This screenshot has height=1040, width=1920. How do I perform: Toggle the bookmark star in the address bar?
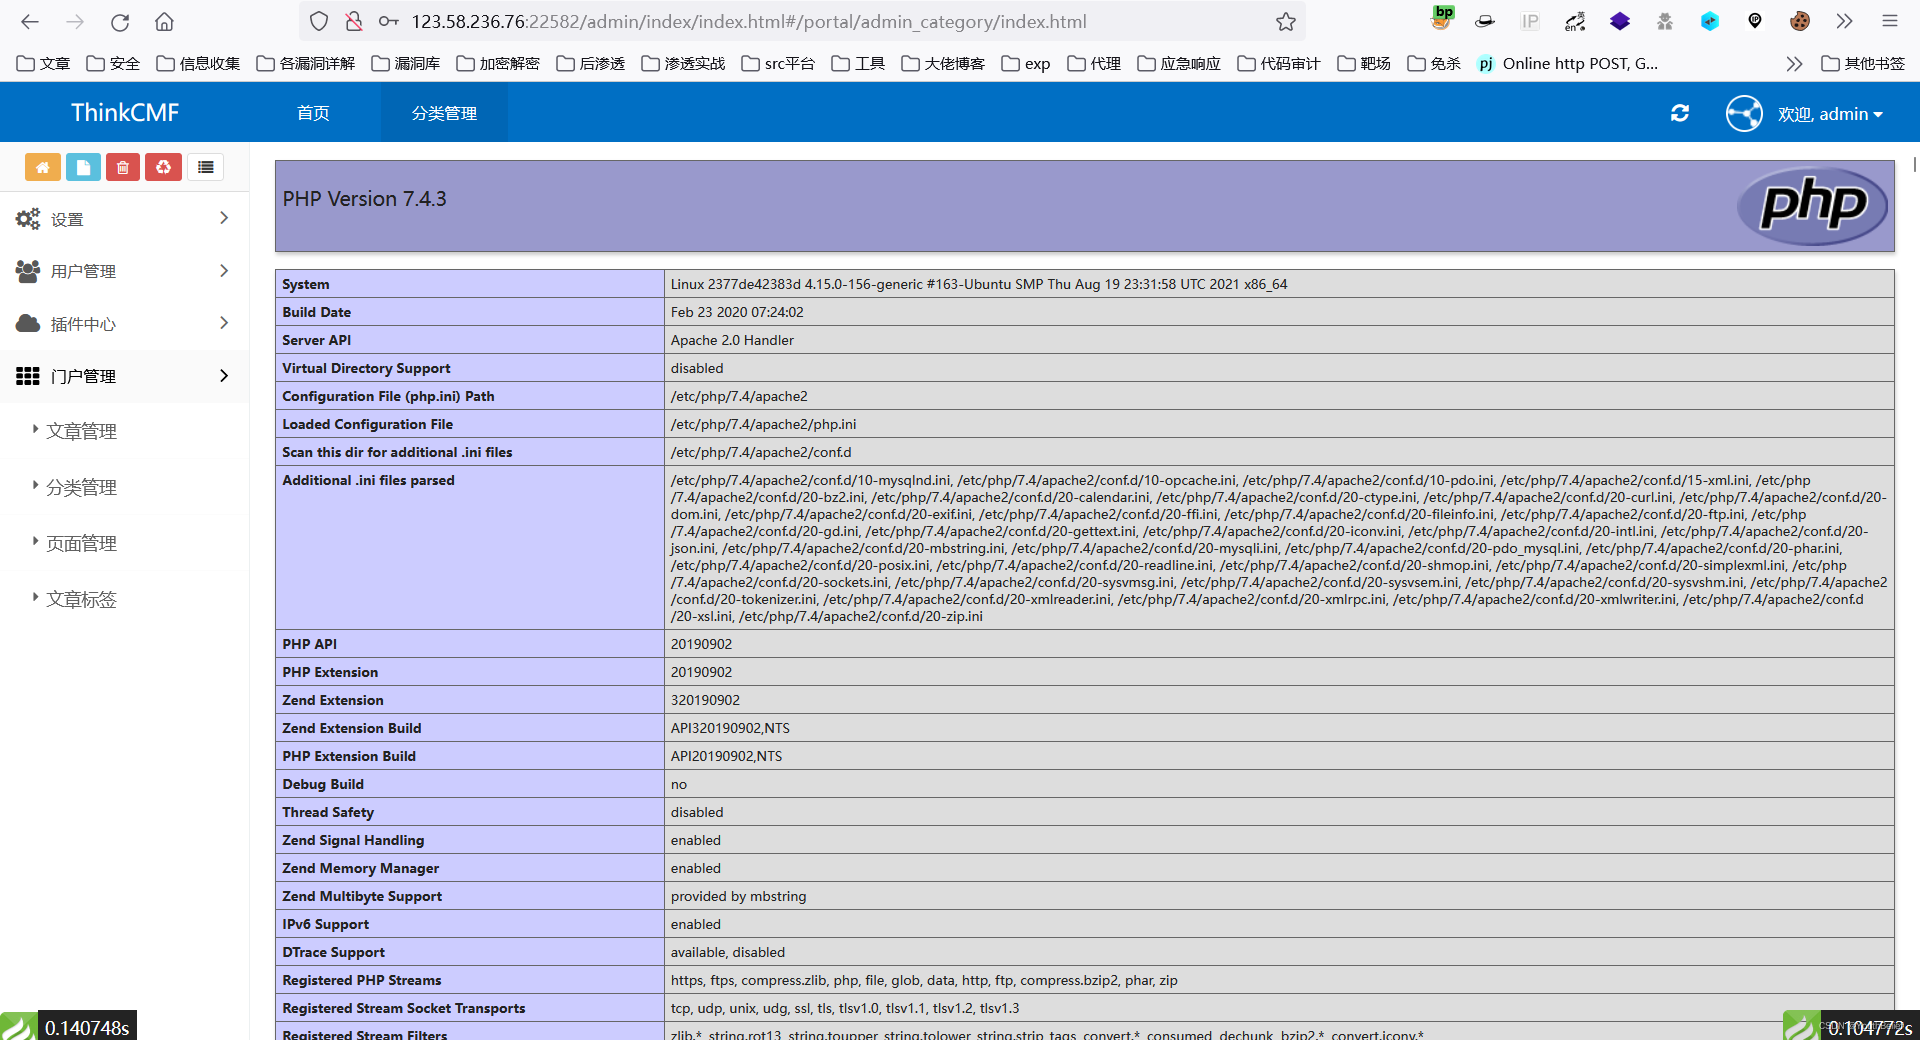point(1285,21)
